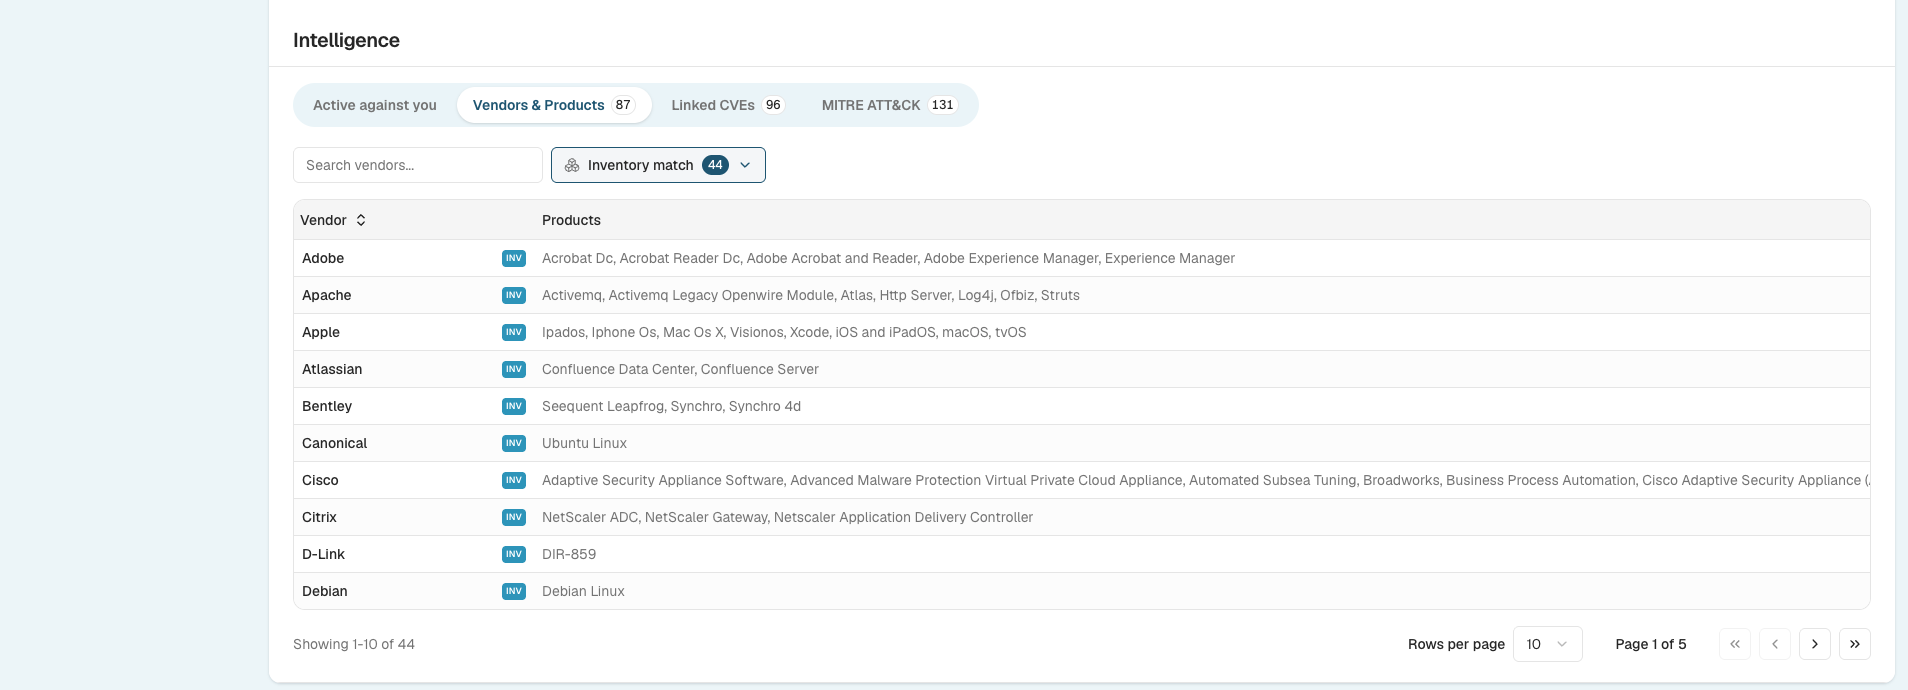Focus the Search vendors input field
The image size is (1908, 690).
point(418,165)
